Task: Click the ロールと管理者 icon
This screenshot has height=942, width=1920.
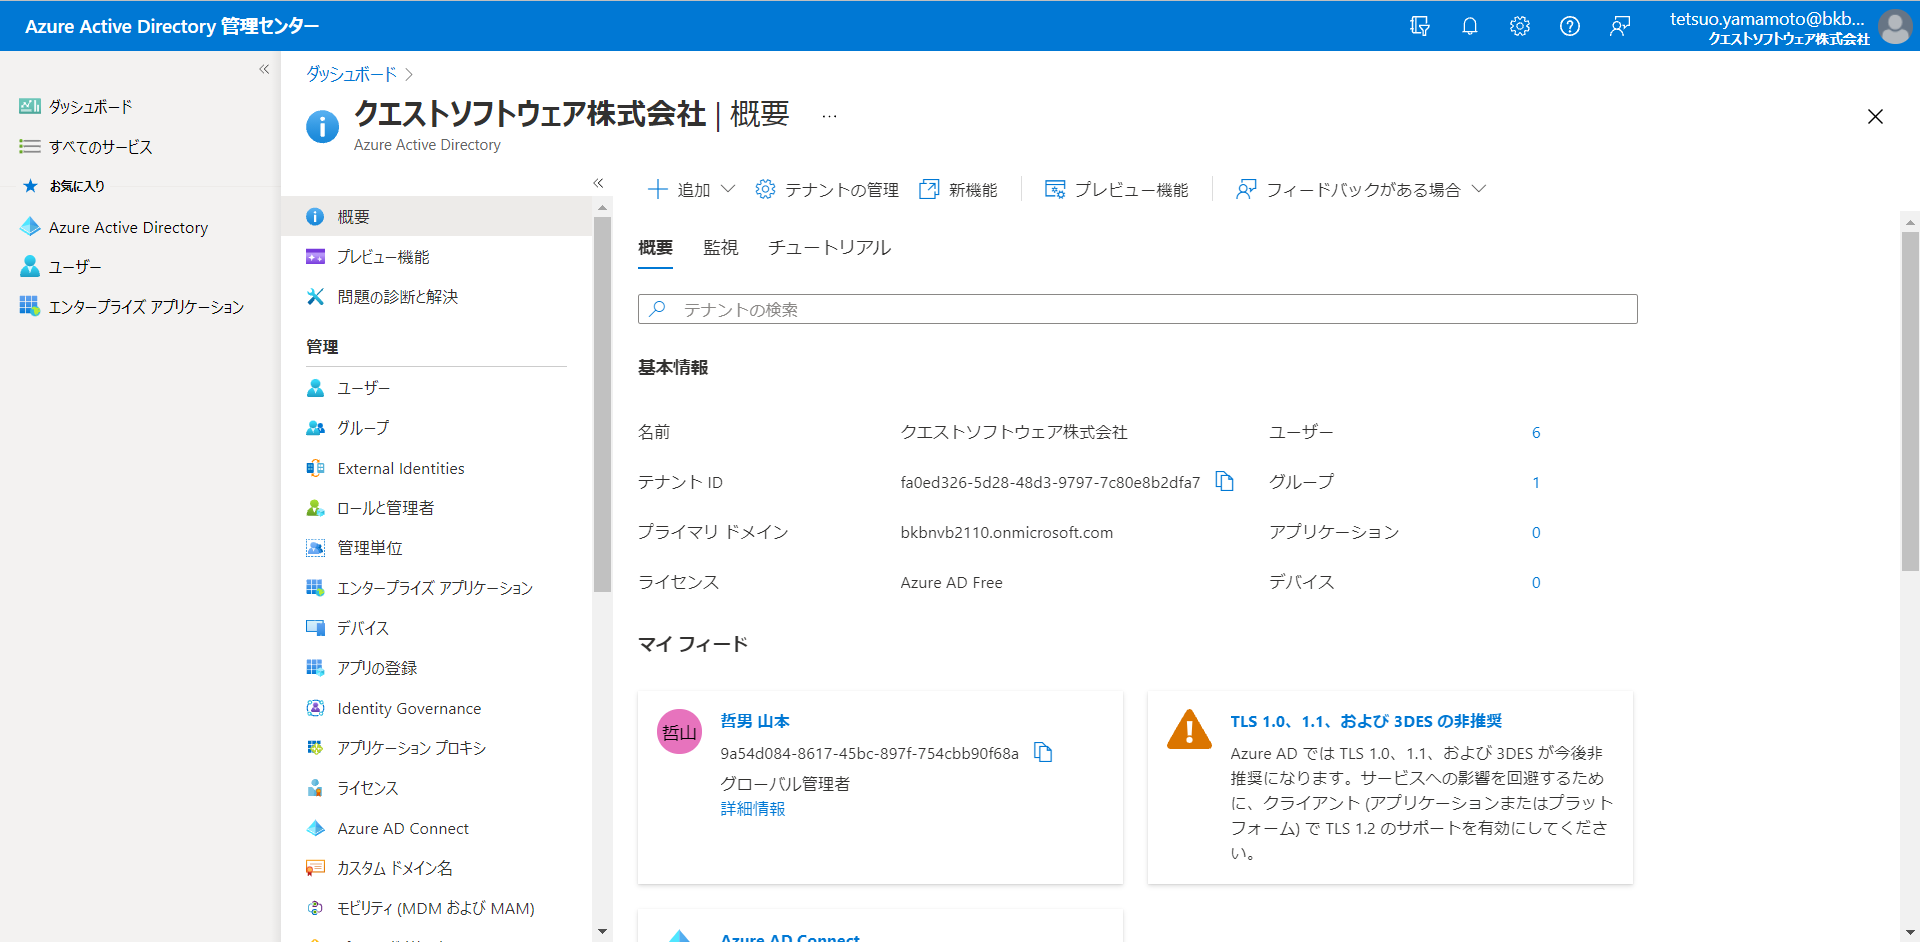Action: 315,508
